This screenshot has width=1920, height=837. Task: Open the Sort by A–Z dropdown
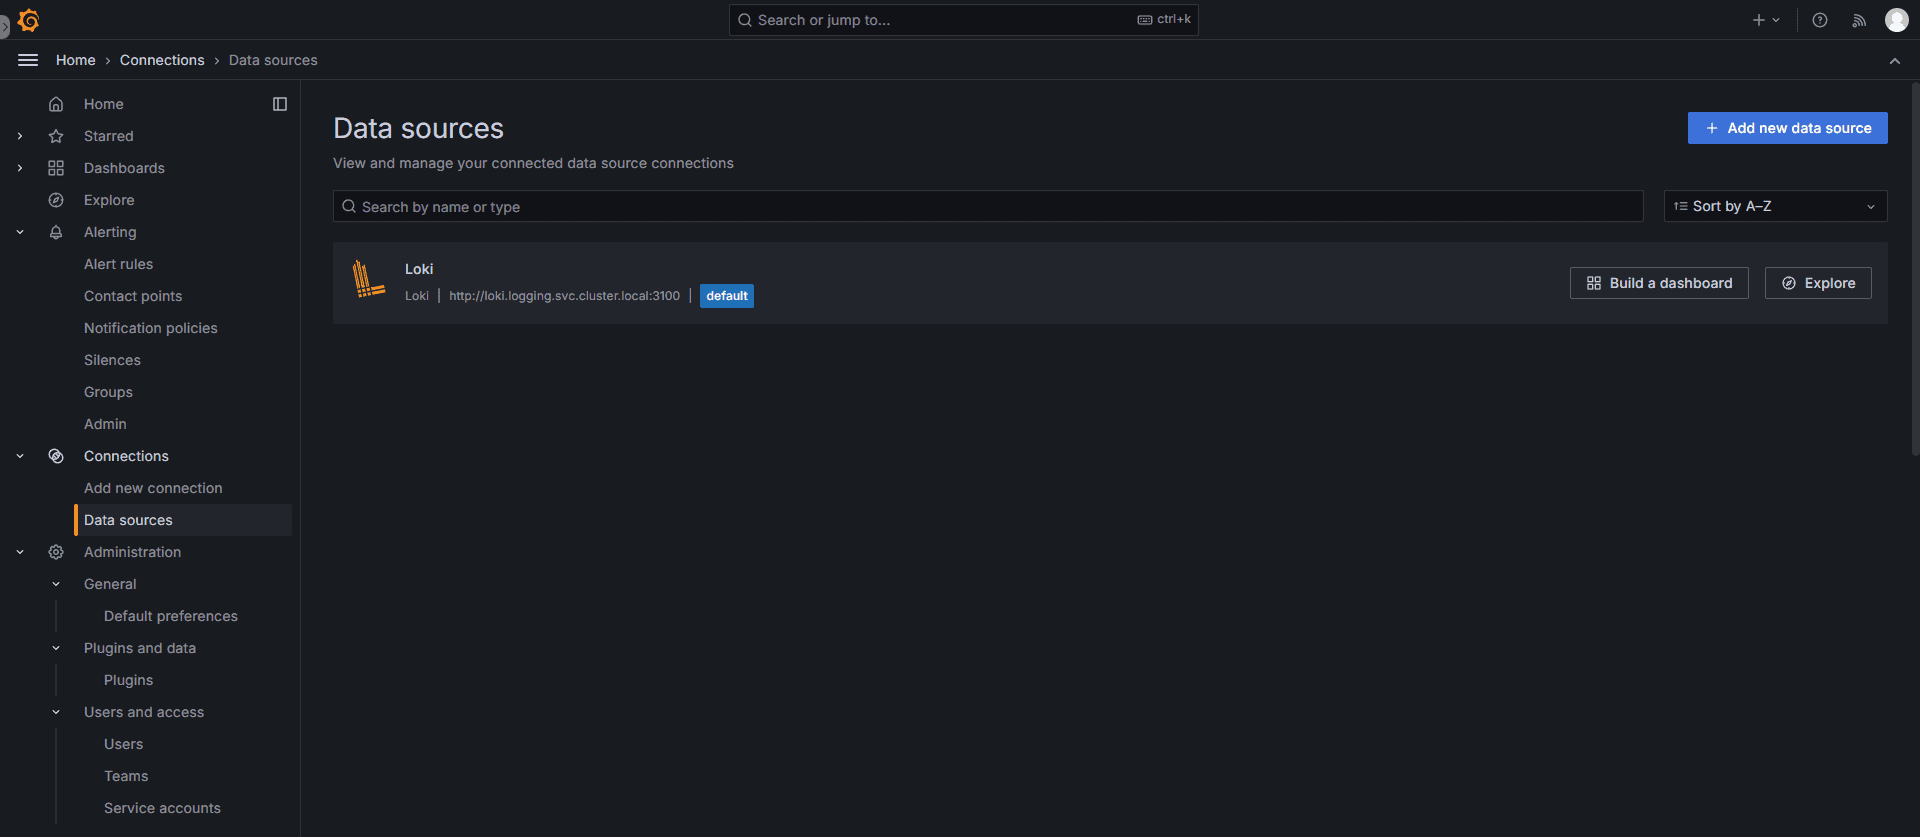click(1775, 206)
